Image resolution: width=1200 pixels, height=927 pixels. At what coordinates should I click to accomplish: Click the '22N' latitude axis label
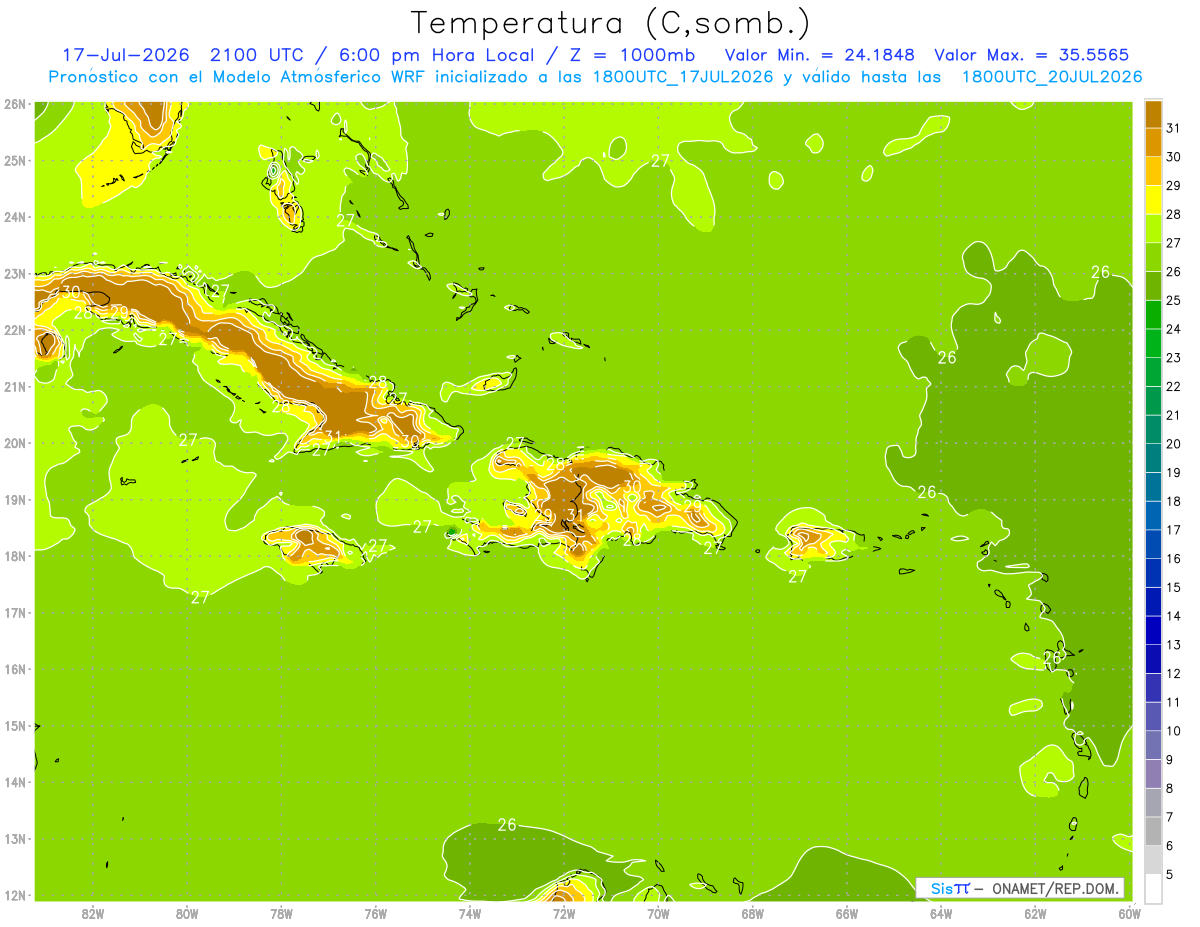14,330
